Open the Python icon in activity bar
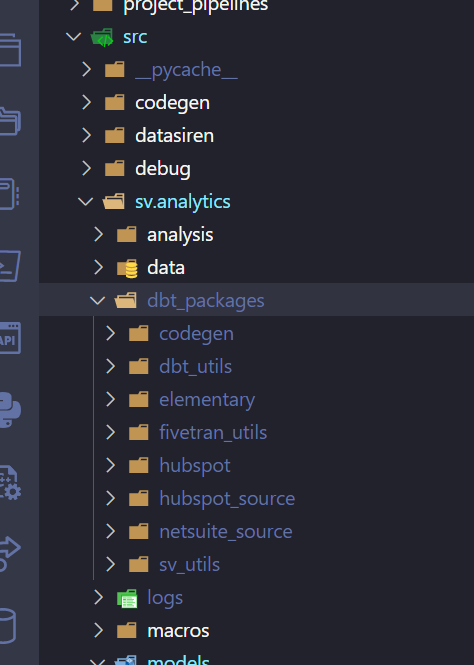Image resolution: width=474 pixels, height=665 pixels. [9, 410]
